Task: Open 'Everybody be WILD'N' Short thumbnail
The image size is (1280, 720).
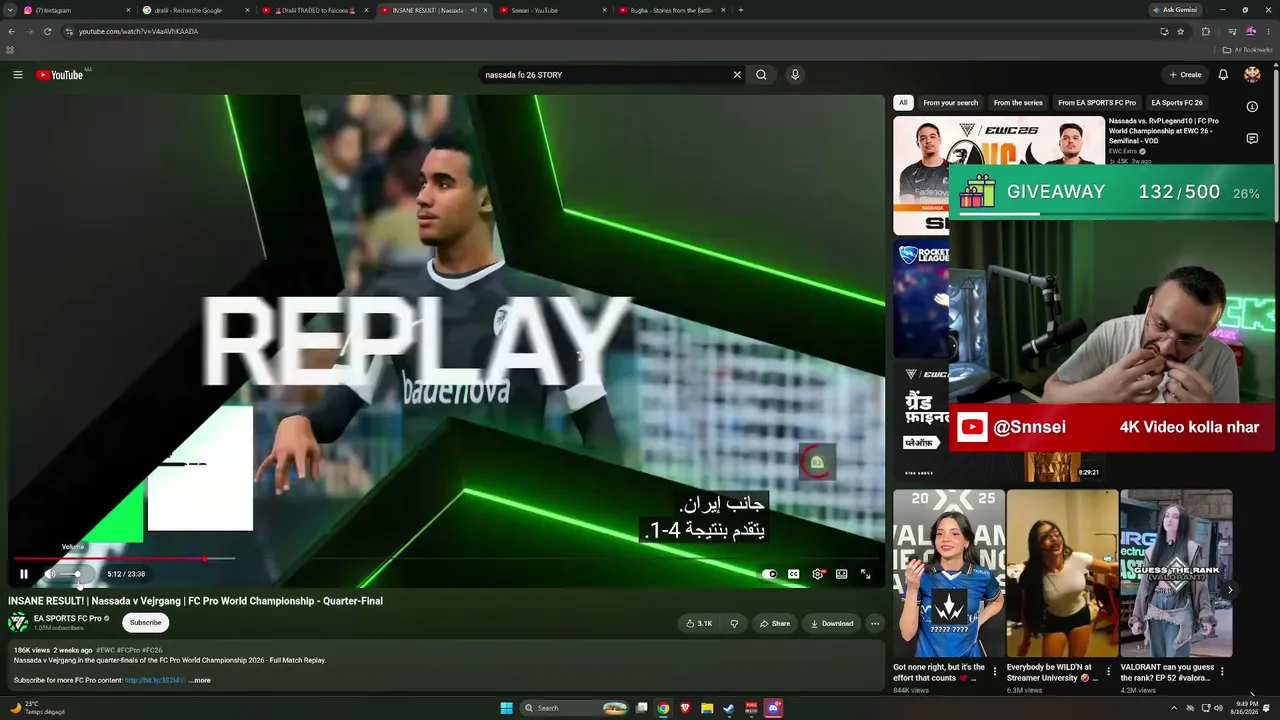Action: tap(1063, 573)
